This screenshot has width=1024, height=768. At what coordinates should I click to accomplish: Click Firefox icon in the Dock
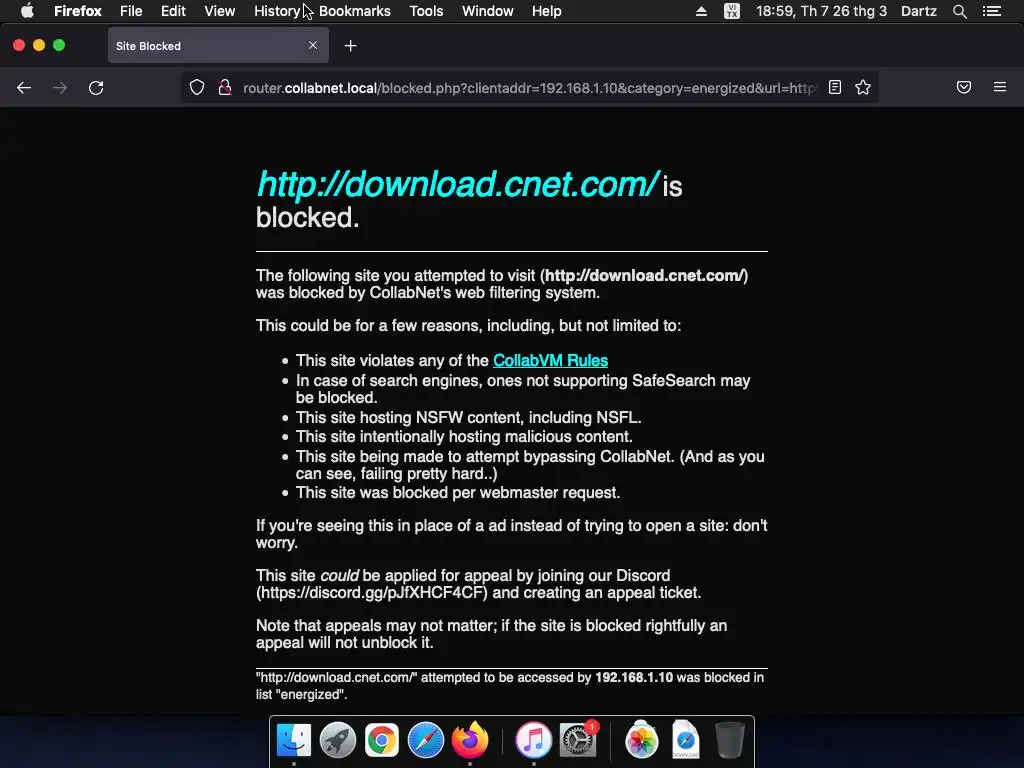[470, 740]
